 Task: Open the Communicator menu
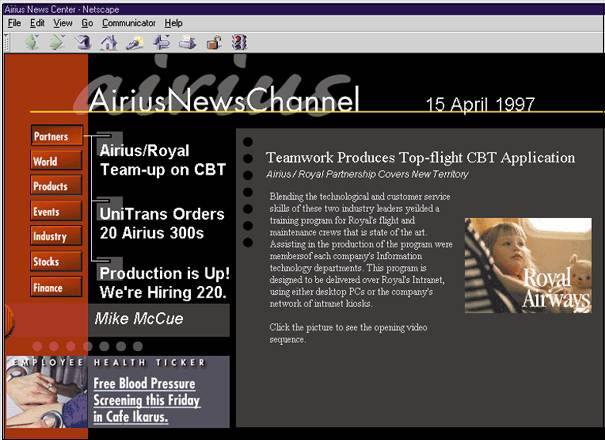(128, 23)
